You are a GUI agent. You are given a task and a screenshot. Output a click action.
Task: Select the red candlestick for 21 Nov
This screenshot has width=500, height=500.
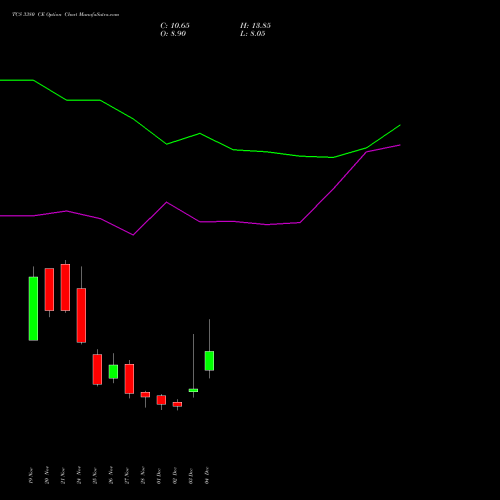(65, 287)
